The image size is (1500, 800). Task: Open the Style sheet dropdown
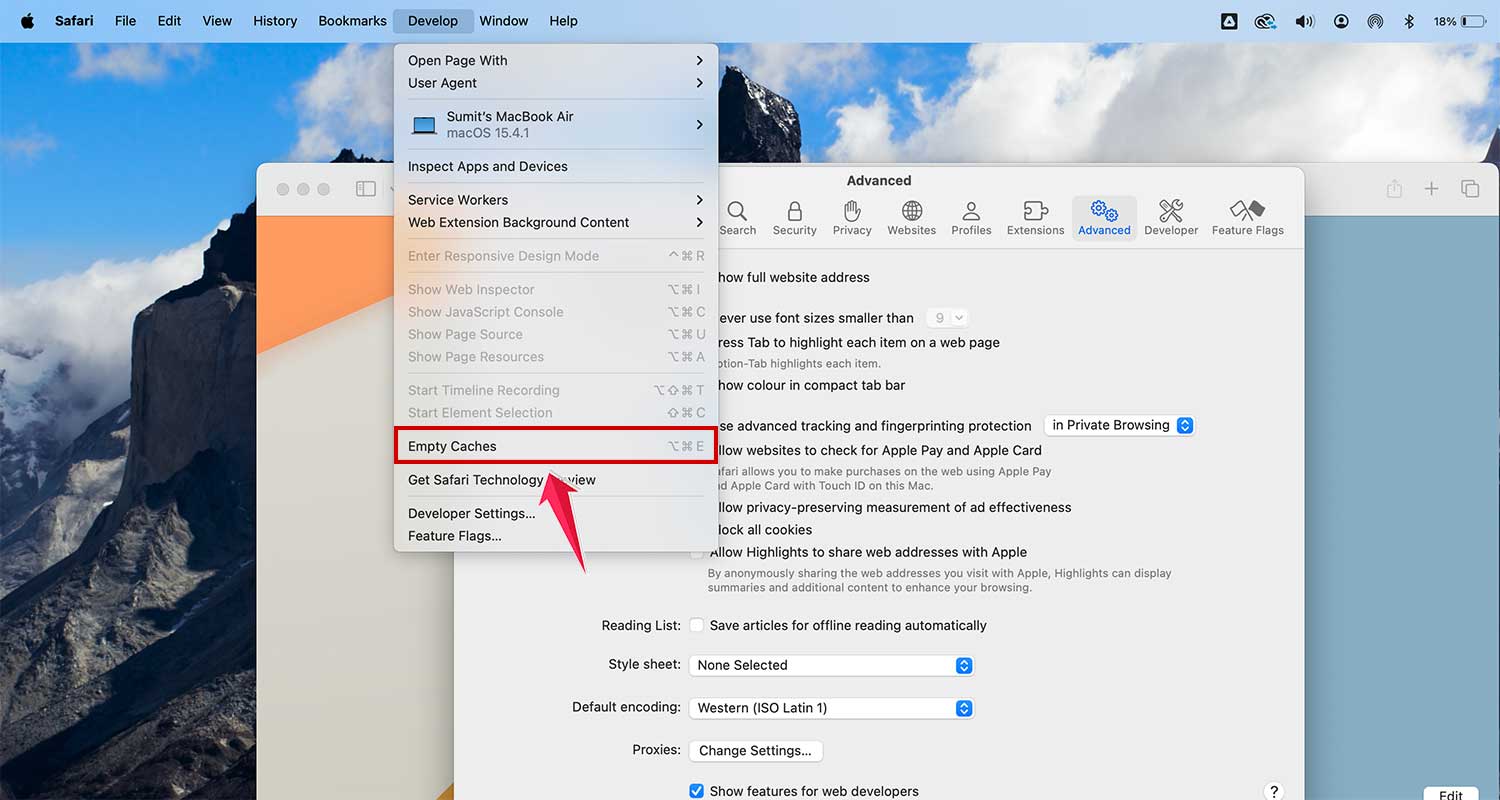point(830,665)
